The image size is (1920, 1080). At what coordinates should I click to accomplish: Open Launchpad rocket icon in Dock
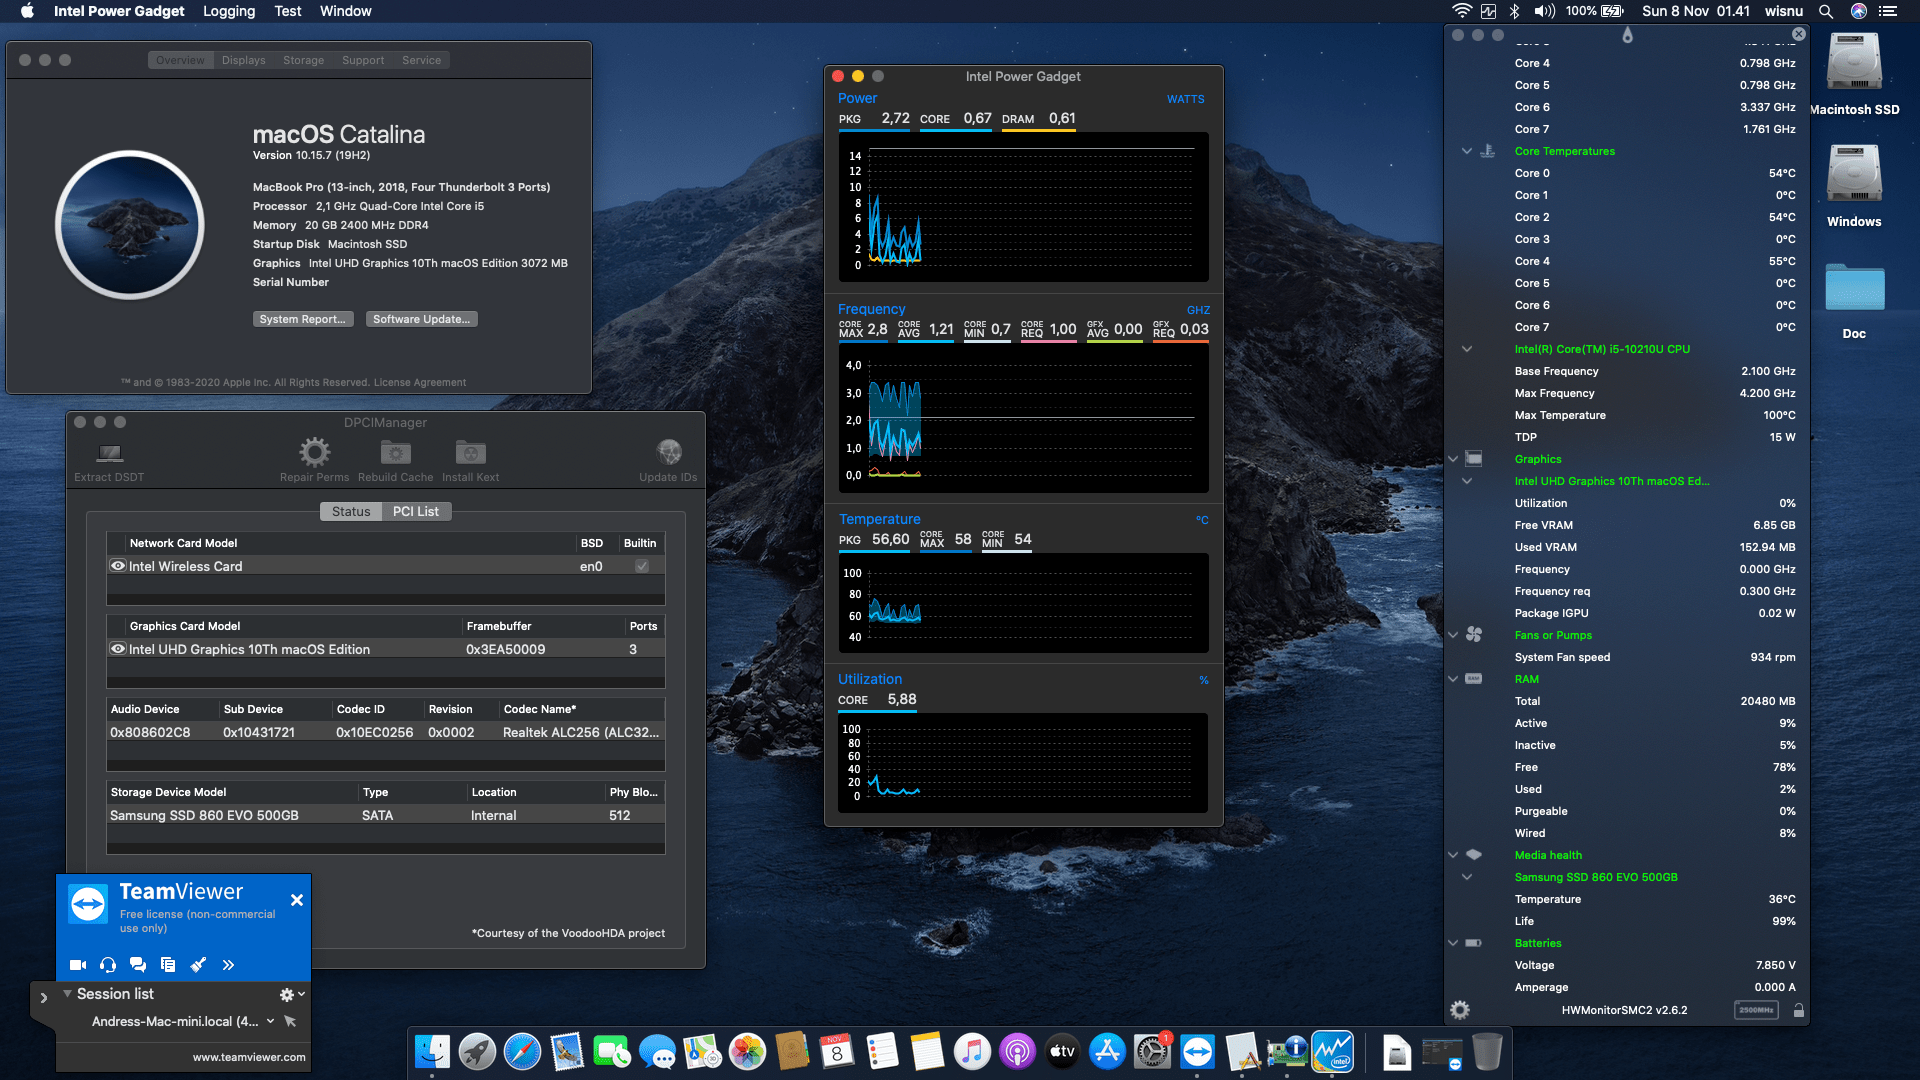477,1052
